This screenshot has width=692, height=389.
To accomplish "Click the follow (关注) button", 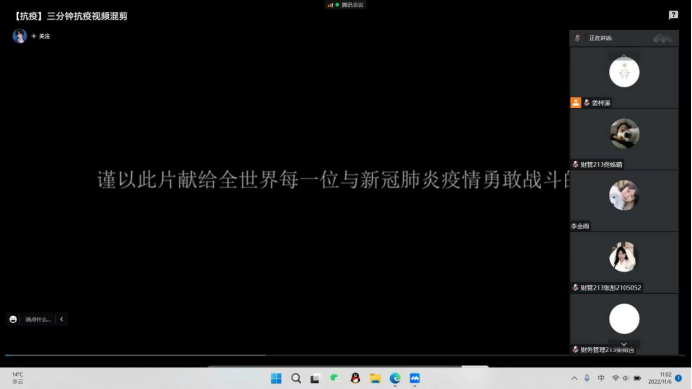I will click(41, 36).
